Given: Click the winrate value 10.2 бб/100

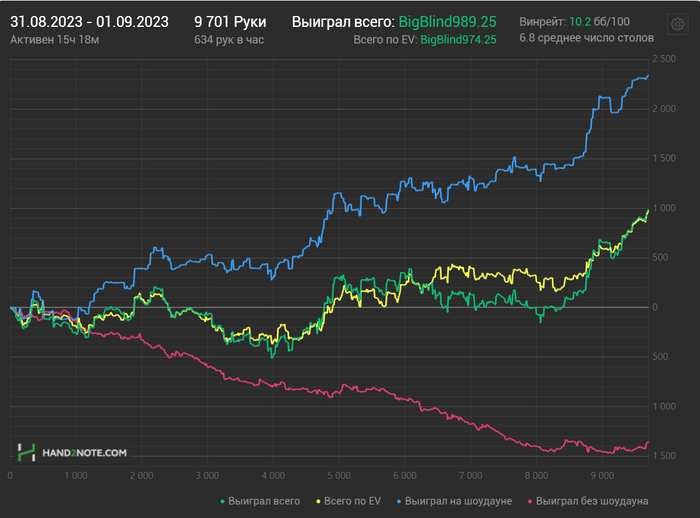Looking at the screenshot, I should [600, 21].
